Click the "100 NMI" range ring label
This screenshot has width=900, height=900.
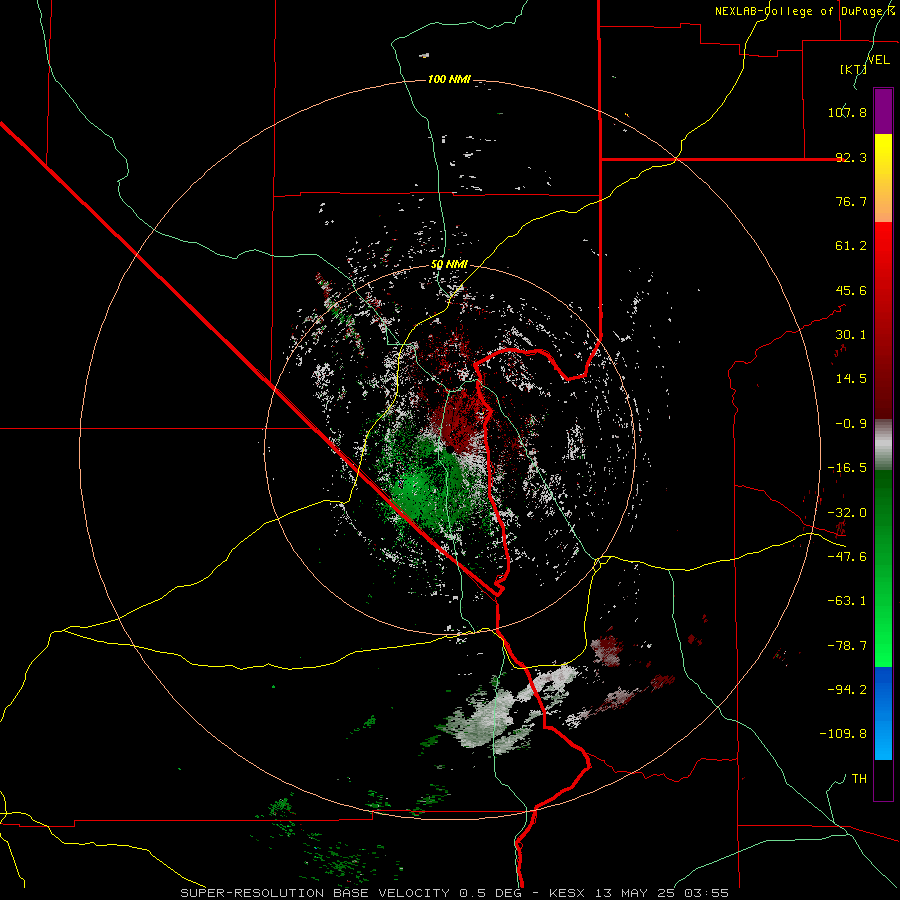coord(449,79)
